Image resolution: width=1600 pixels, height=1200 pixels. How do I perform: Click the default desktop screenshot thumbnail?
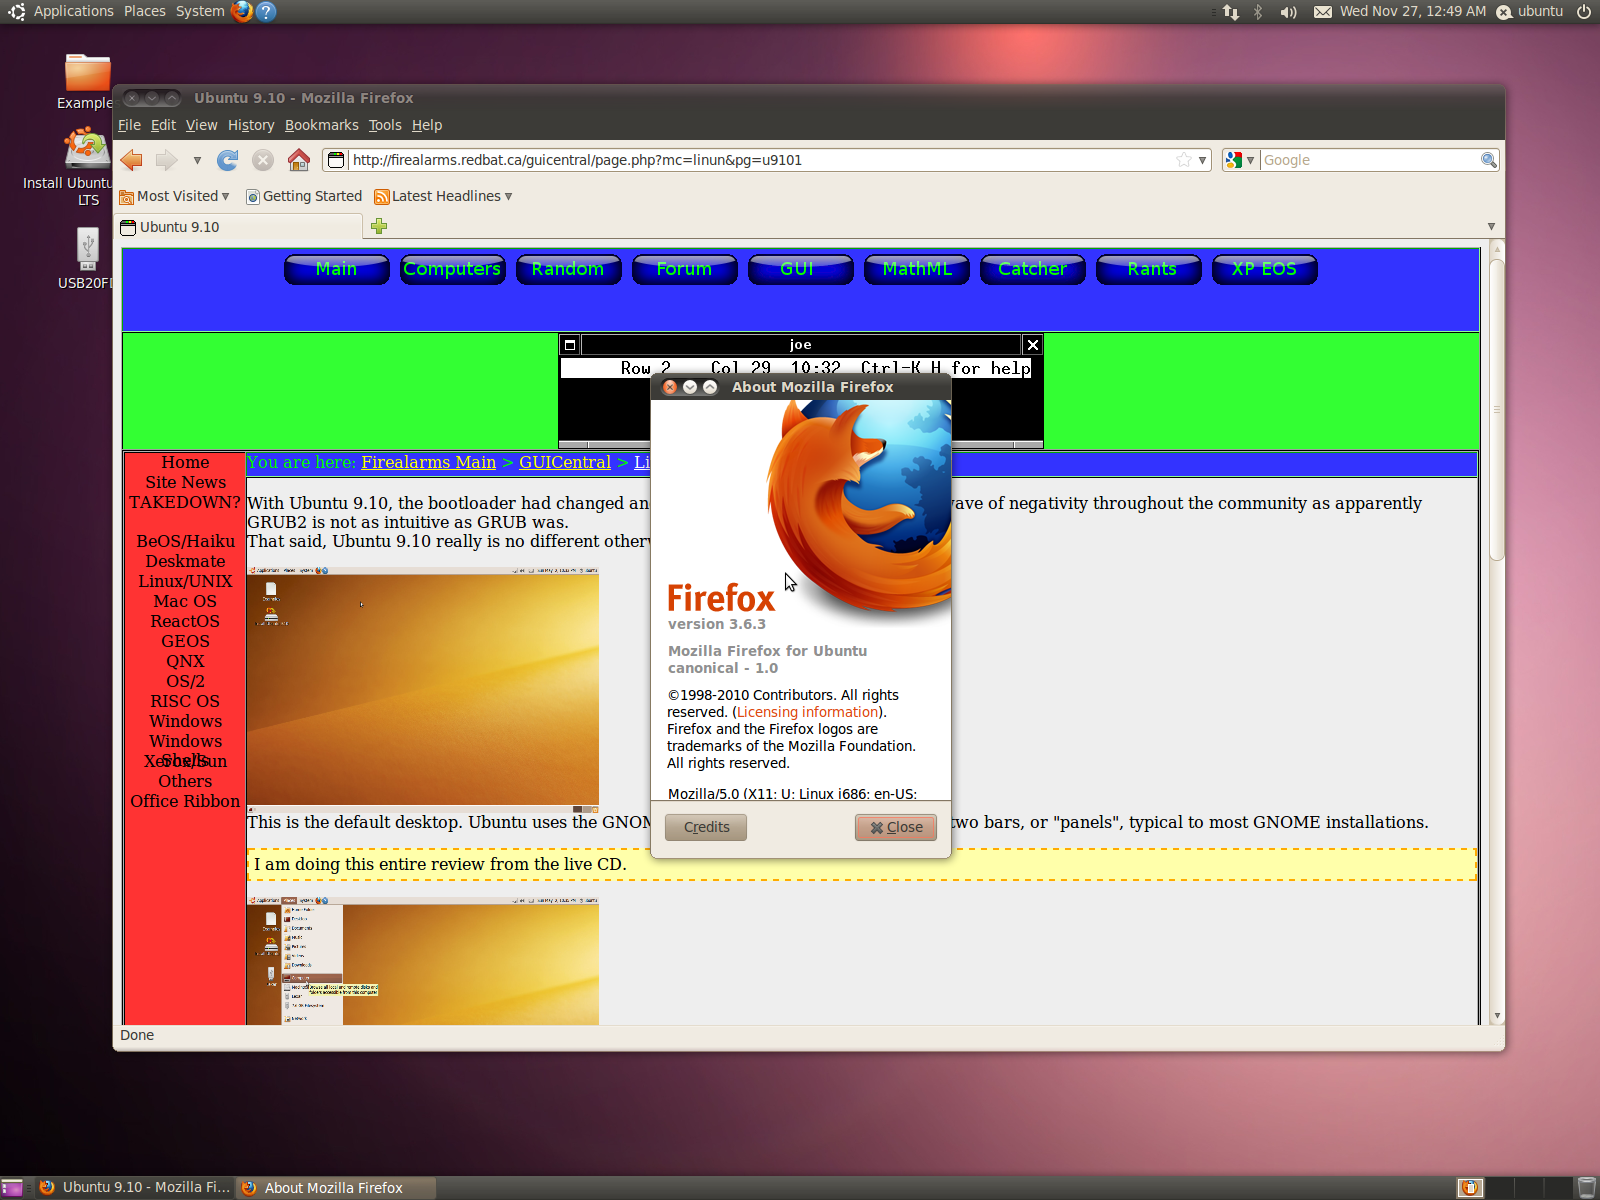click(x=423, y=688)
